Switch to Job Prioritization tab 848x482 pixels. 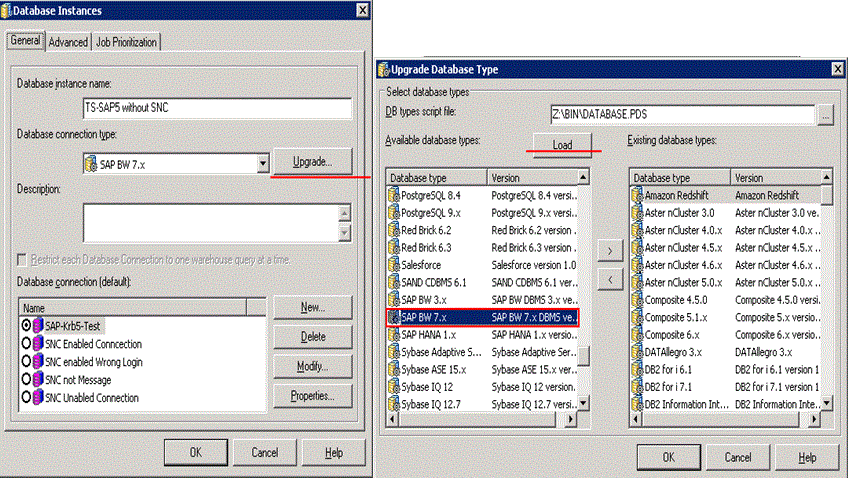pyautogui.click(x=126, y=42)
